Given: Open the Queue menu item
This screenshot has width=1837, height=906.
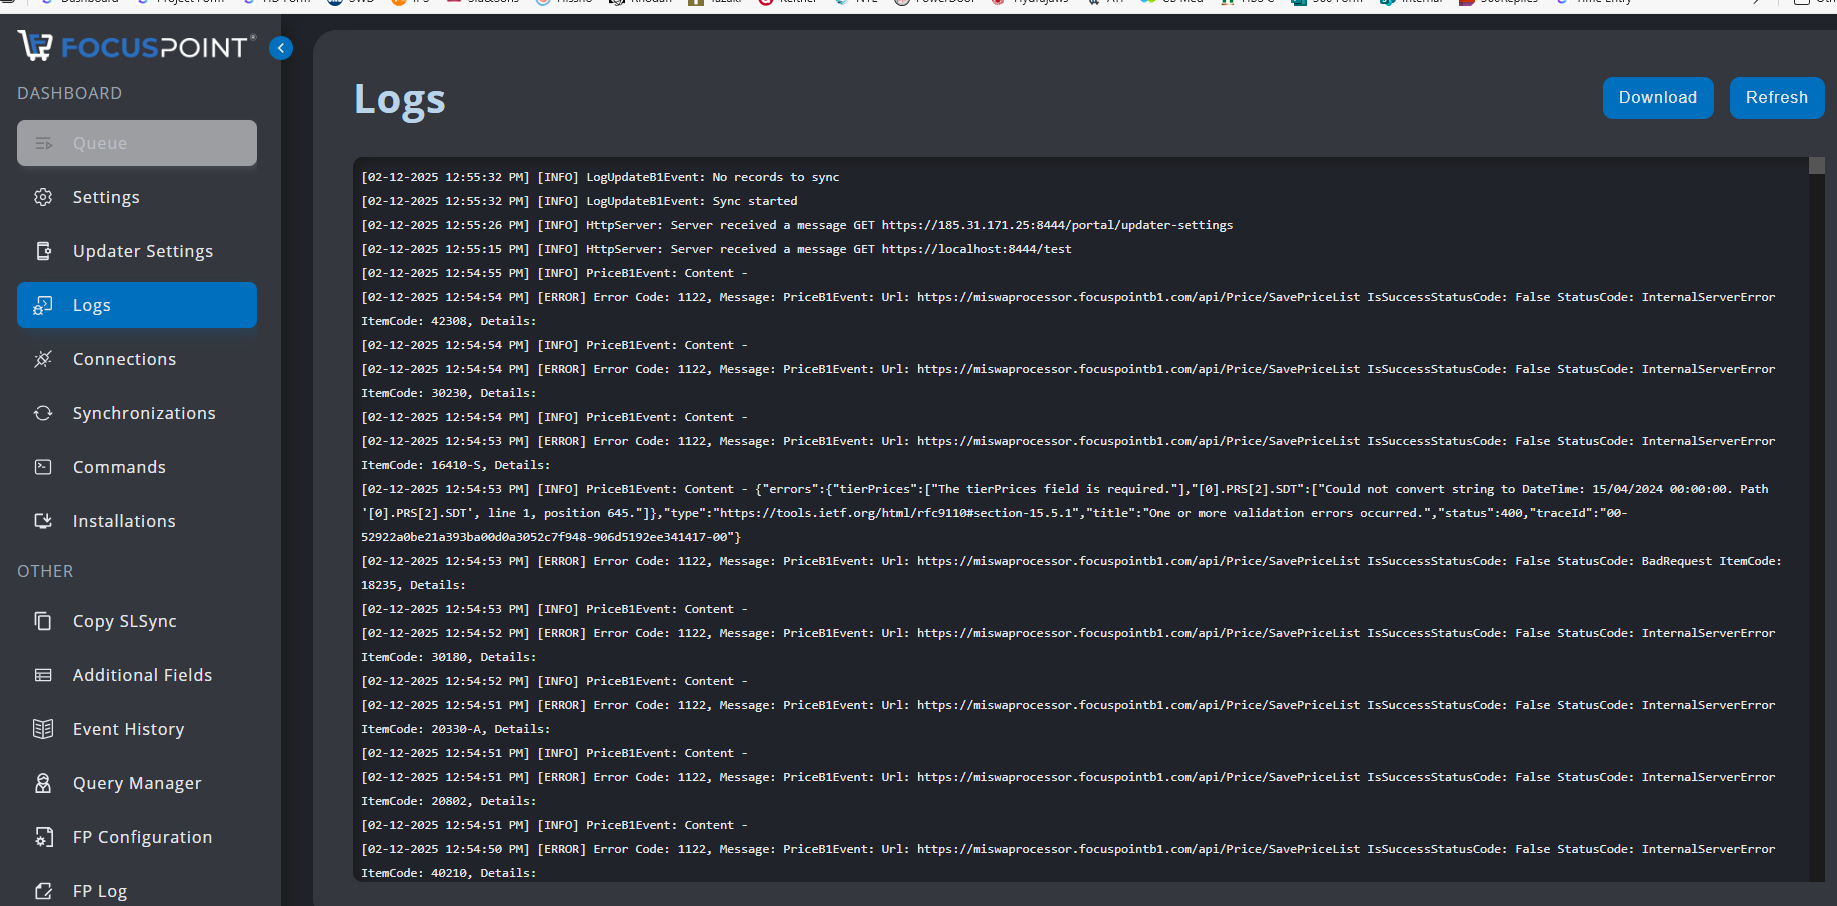Looking at the screenshot, I should click(x=137, y=143).
